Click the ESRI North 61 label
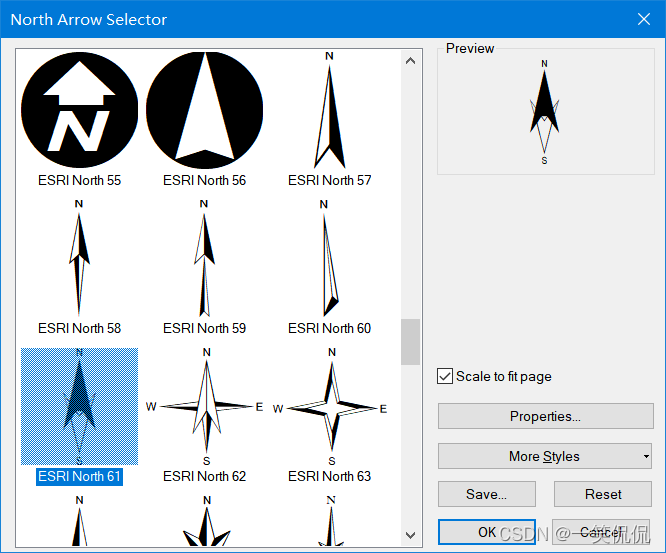 click(79, 476)
